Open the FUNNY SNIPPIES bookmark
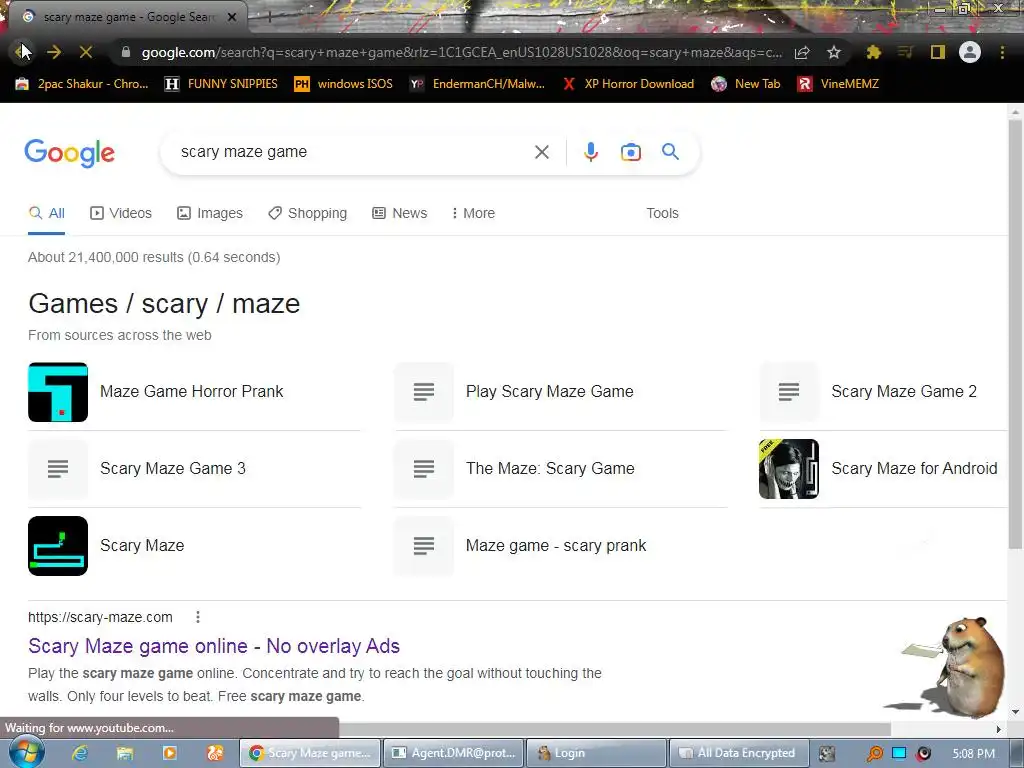 (221, 84)
